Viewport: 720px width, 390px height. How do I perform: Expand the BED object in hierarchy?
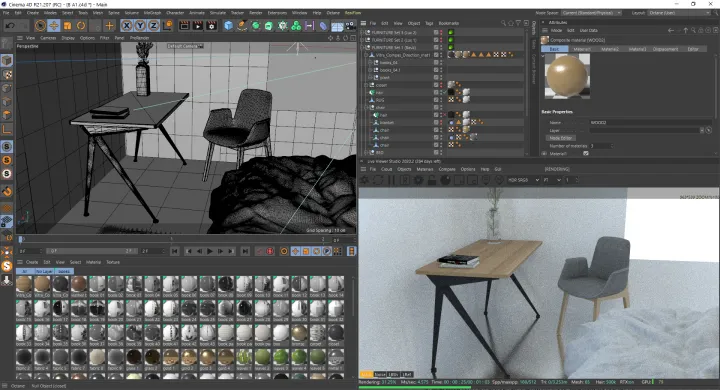pos(366,152)
